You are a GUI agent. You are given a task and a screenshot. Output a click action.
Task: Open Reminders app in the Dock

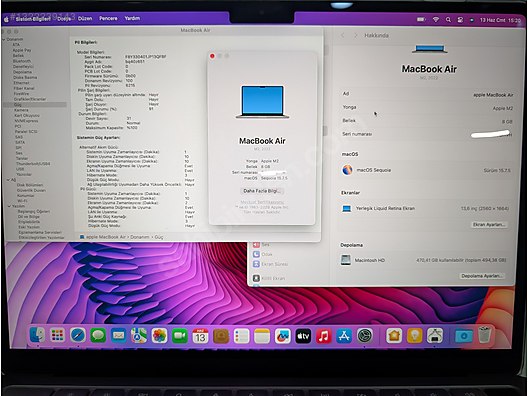click(x=241, y=335)
